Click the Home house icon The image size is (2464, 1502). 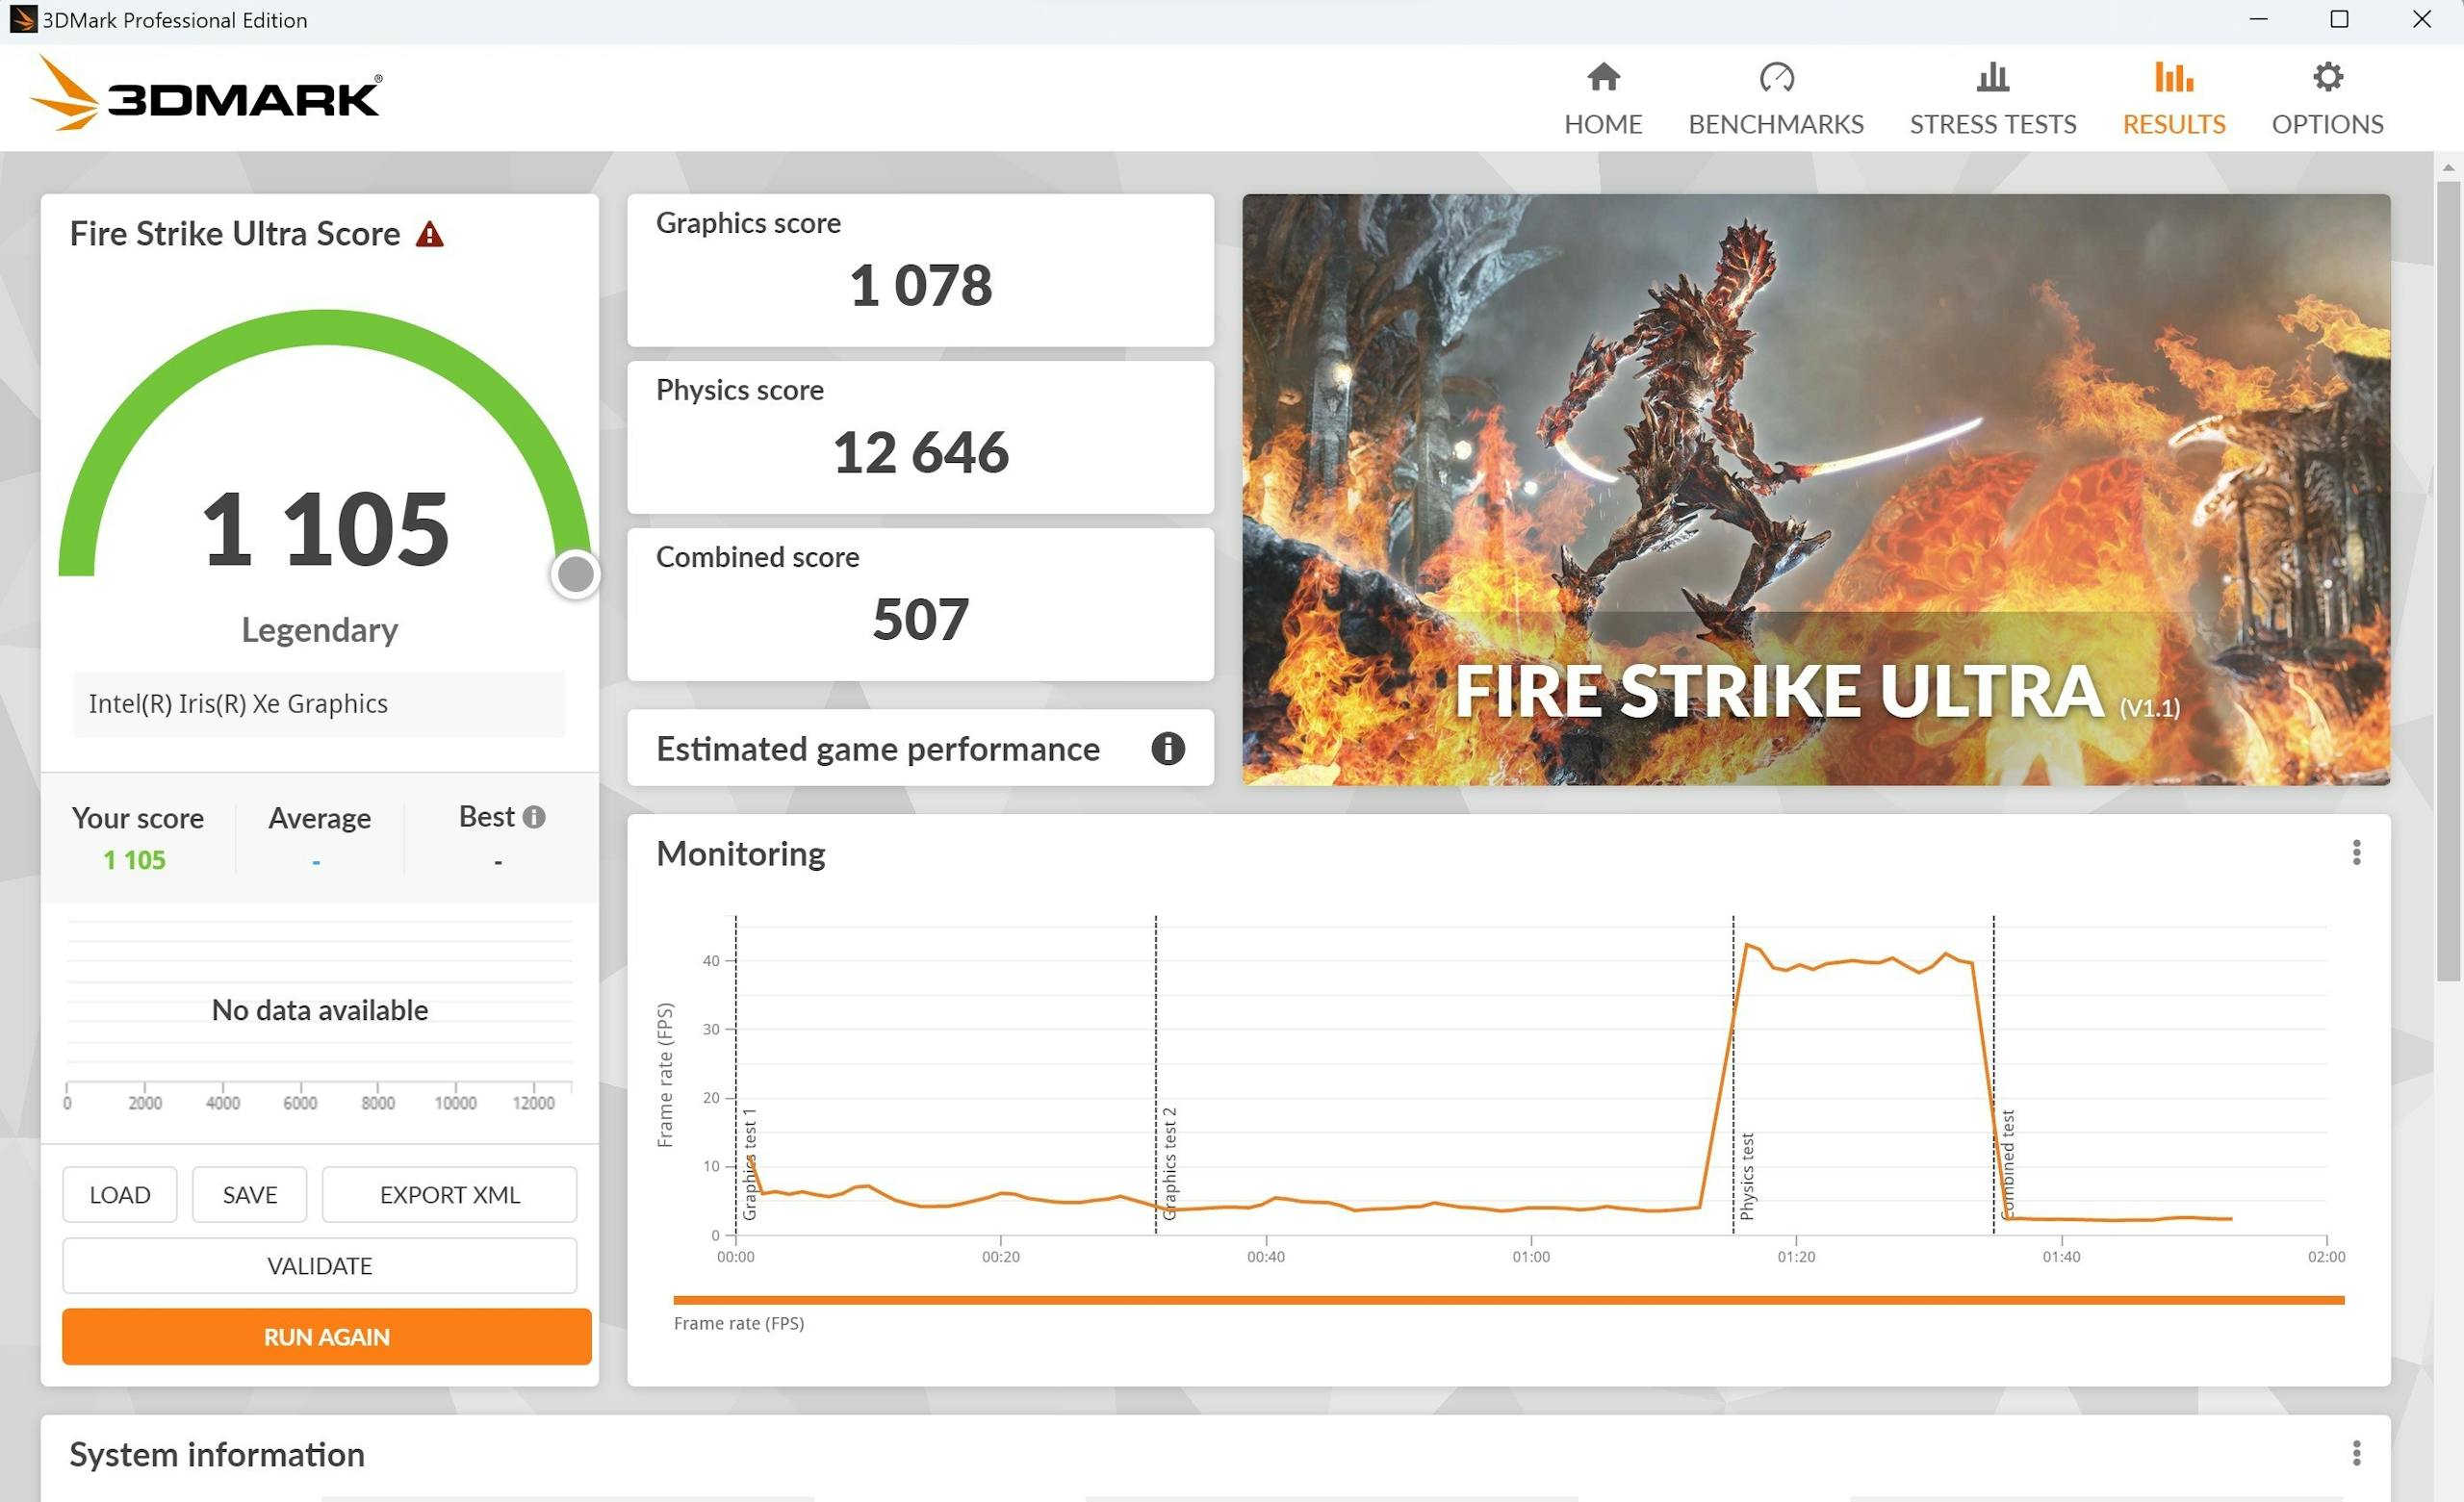1603,77
